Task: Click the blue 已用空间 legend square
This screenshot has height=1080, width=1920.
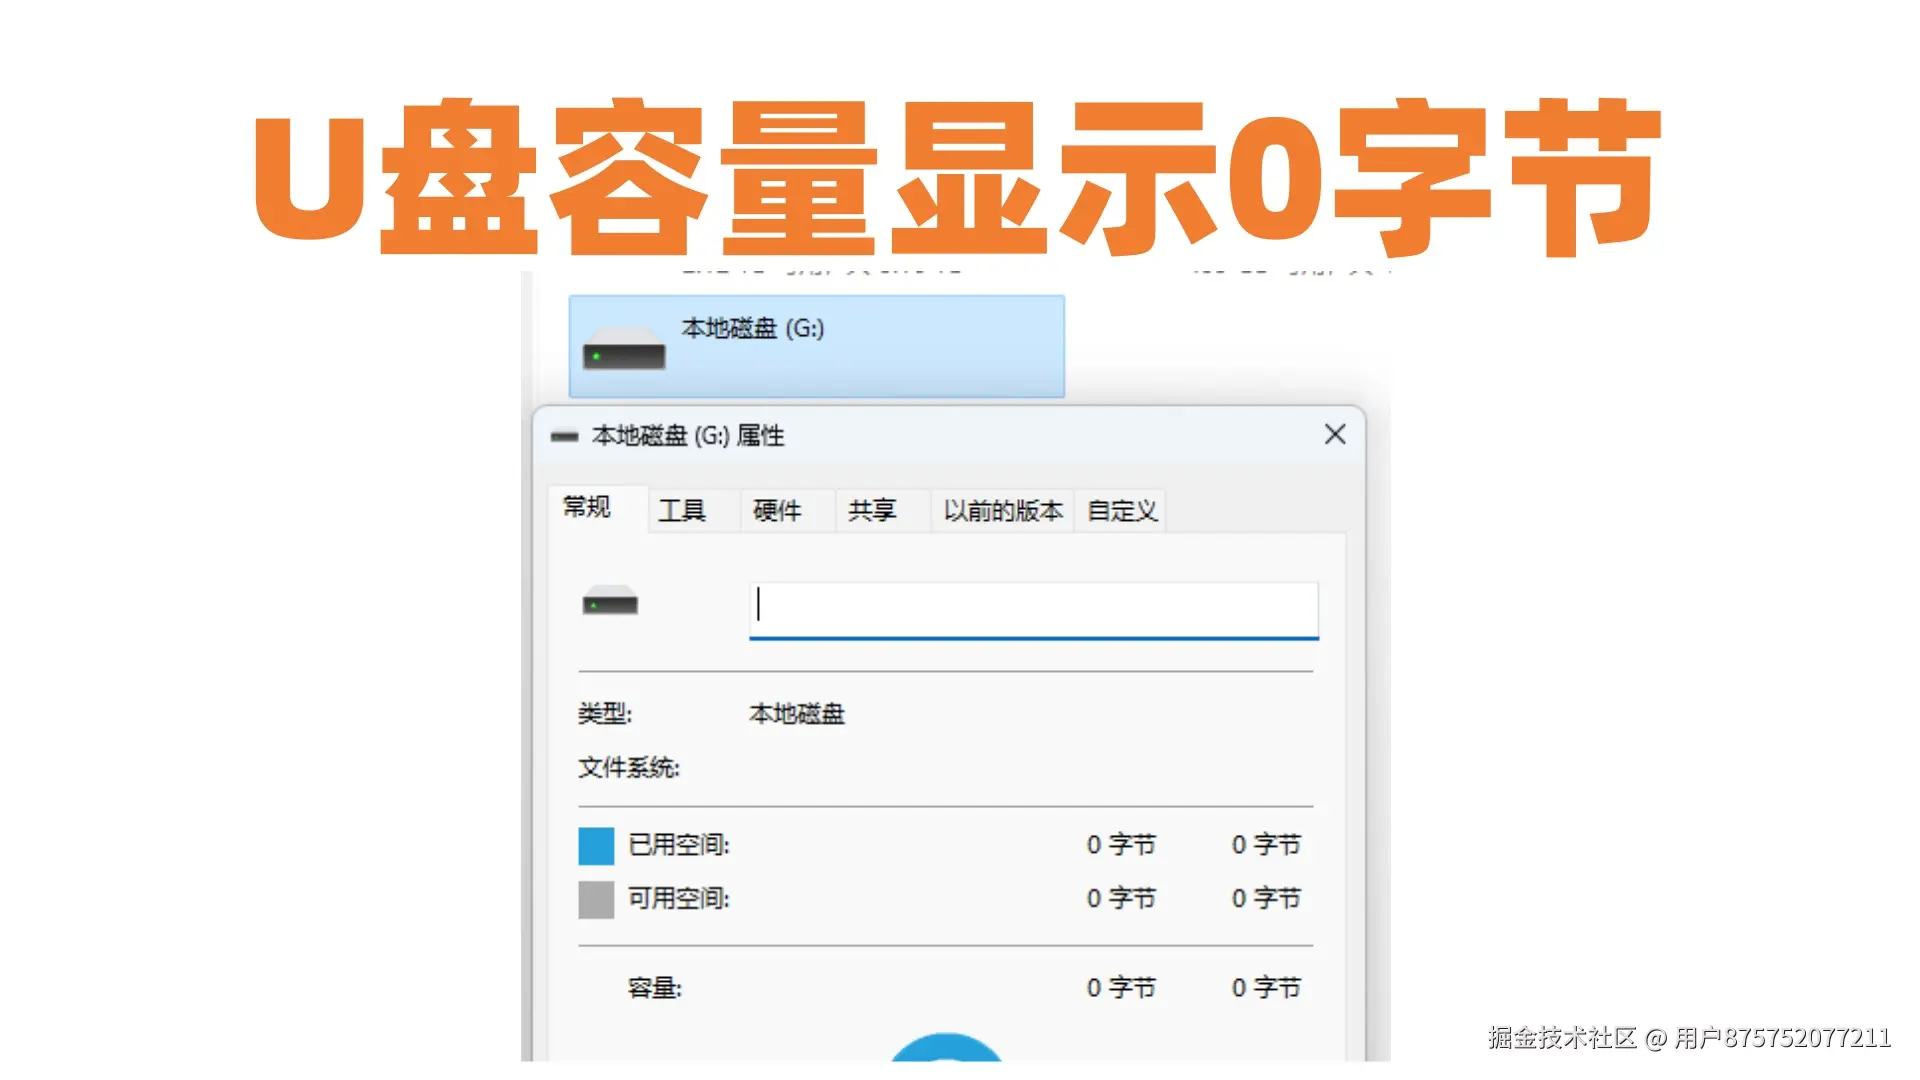Action: pyautogui.click(x=595, y=845)
